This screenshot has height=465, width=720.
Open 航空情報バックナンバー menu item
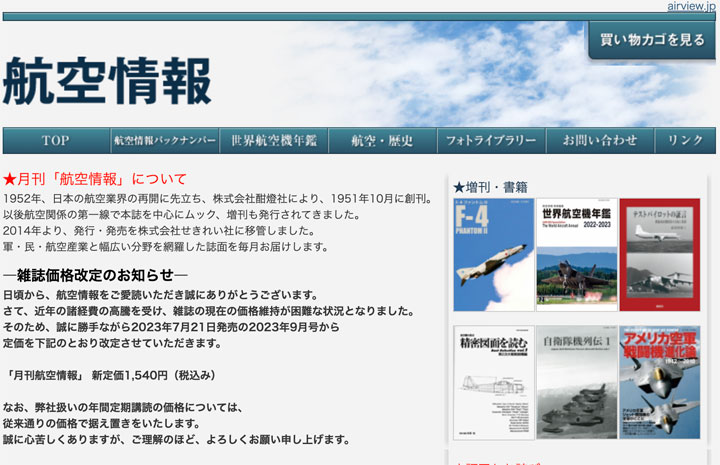pos(165,141)
